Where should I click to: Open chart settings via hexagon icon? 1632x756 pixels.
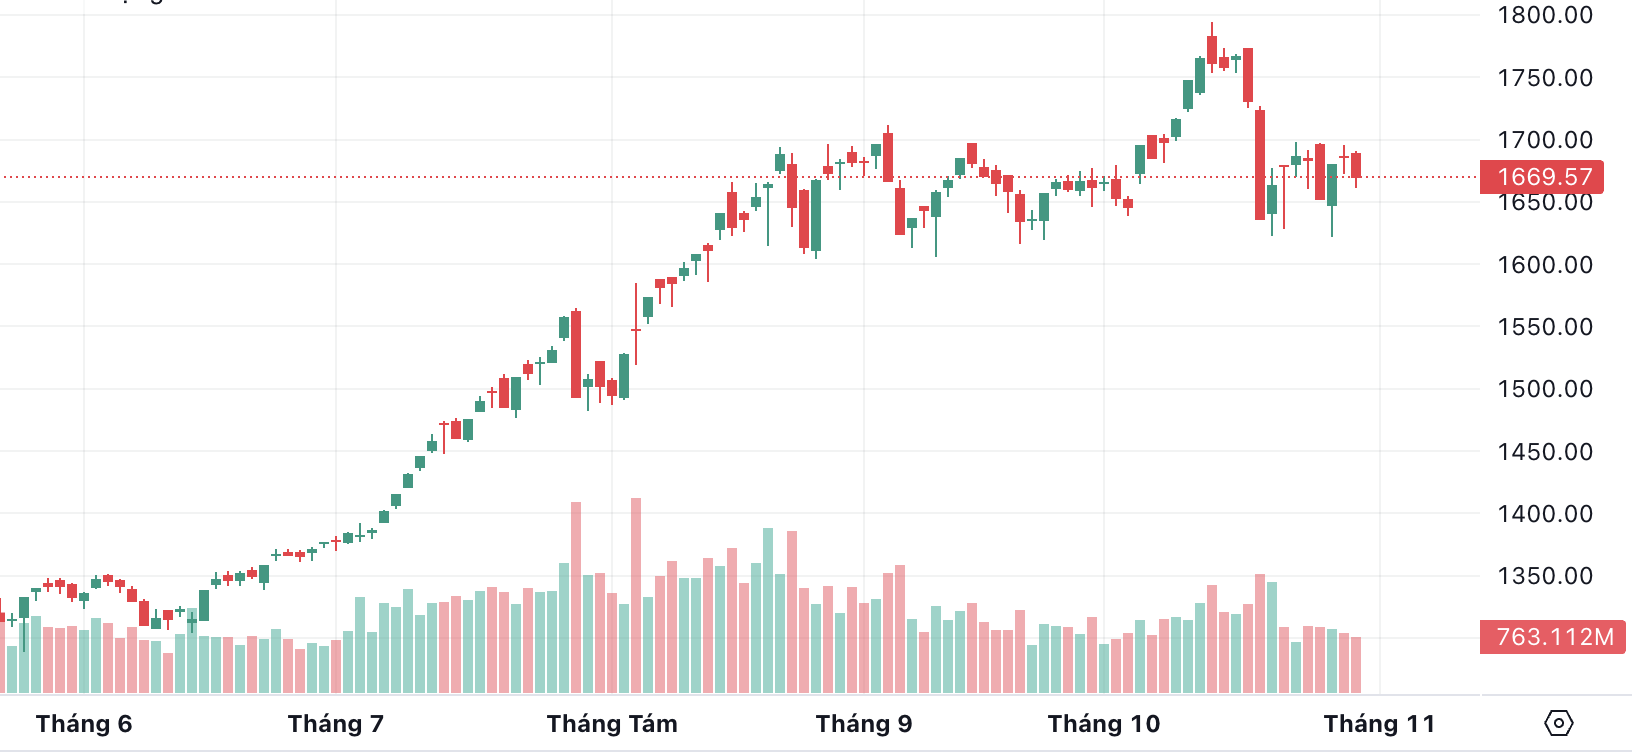click(1558, 722)
